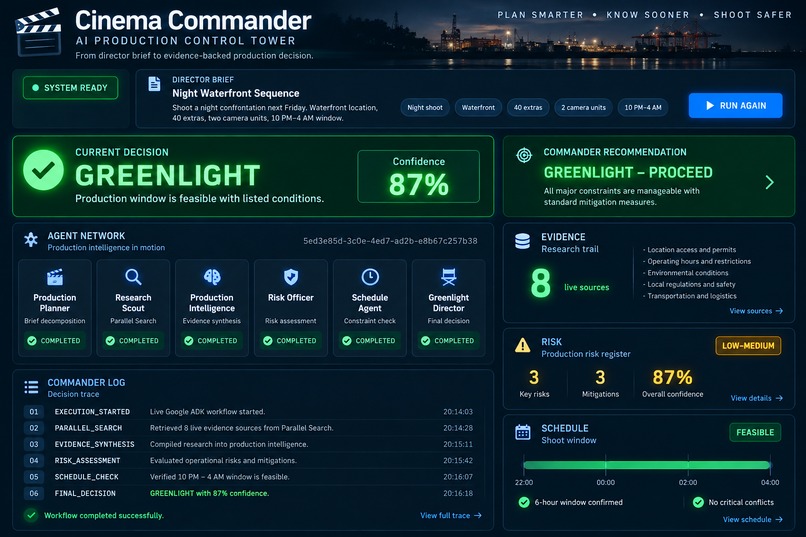Click the Night Waterfront Sequence title
806x537 pixels.
click(x=235, y=93)
